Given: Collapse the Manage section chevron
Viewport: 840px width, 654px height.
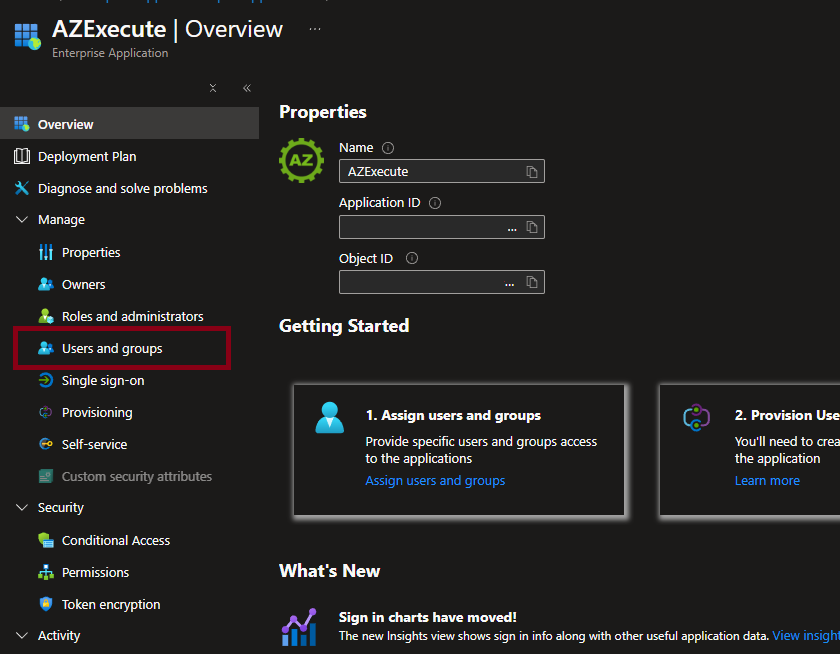Looking at the screenshot, I should point(22,220).
